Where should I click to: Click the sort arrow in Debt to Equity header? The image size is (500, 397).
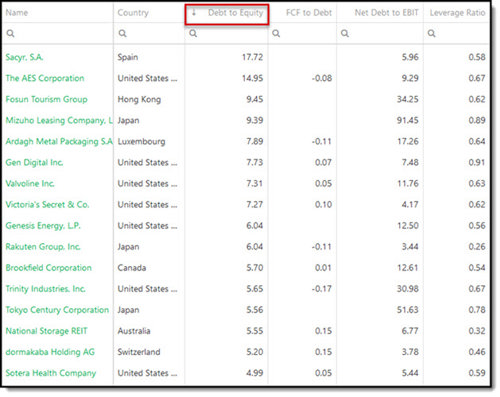coord(194,13)
